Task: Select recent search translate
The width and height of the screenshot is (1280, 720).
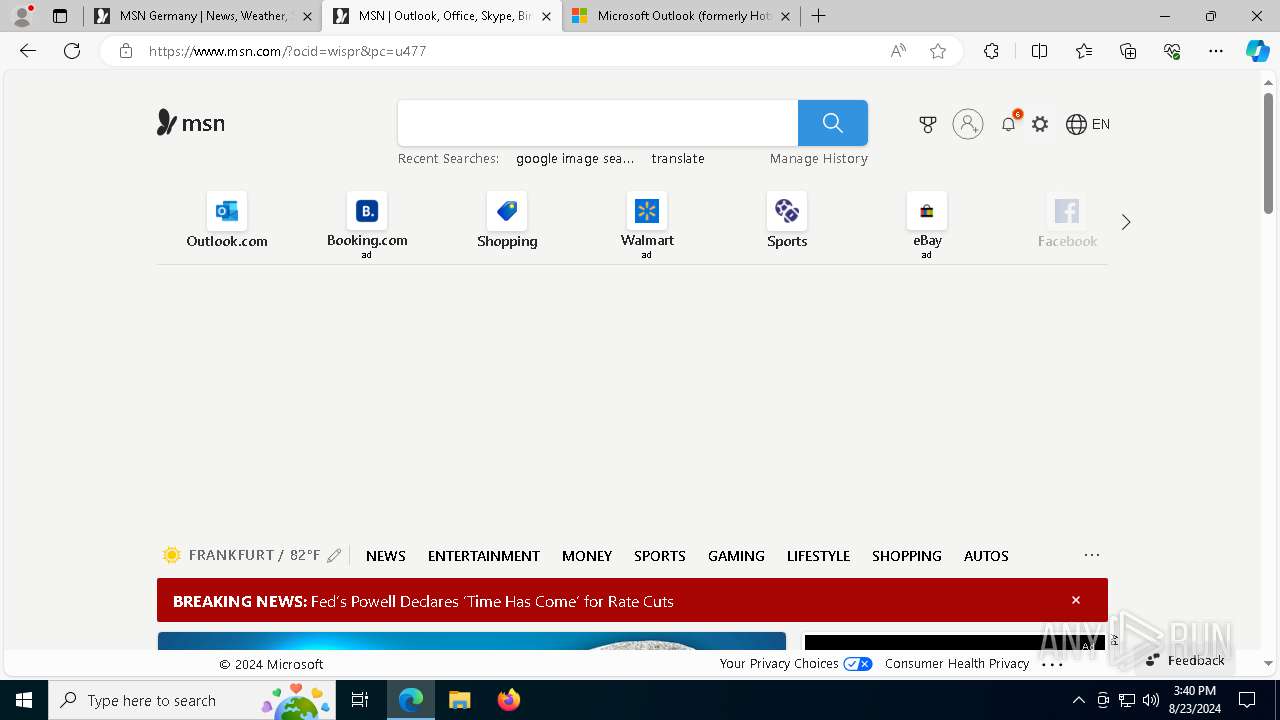Action: point(678,158)
